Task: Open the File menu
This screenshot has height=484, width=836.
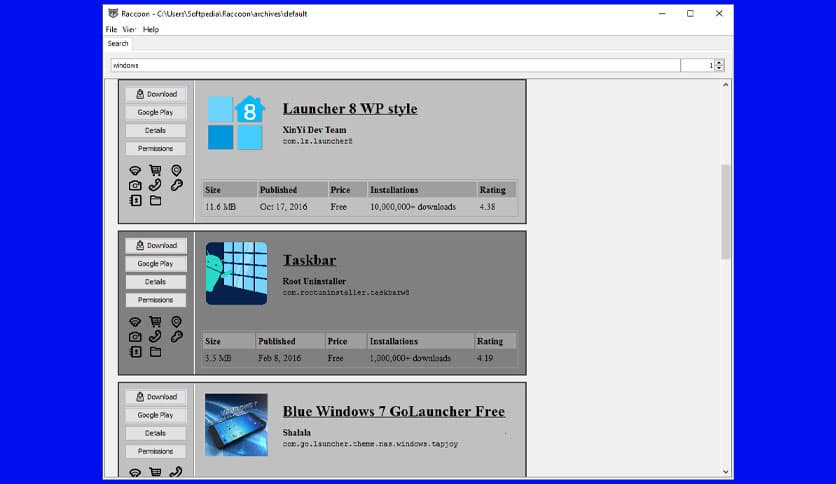Action: pyautogui.click(x=111, y=29)
